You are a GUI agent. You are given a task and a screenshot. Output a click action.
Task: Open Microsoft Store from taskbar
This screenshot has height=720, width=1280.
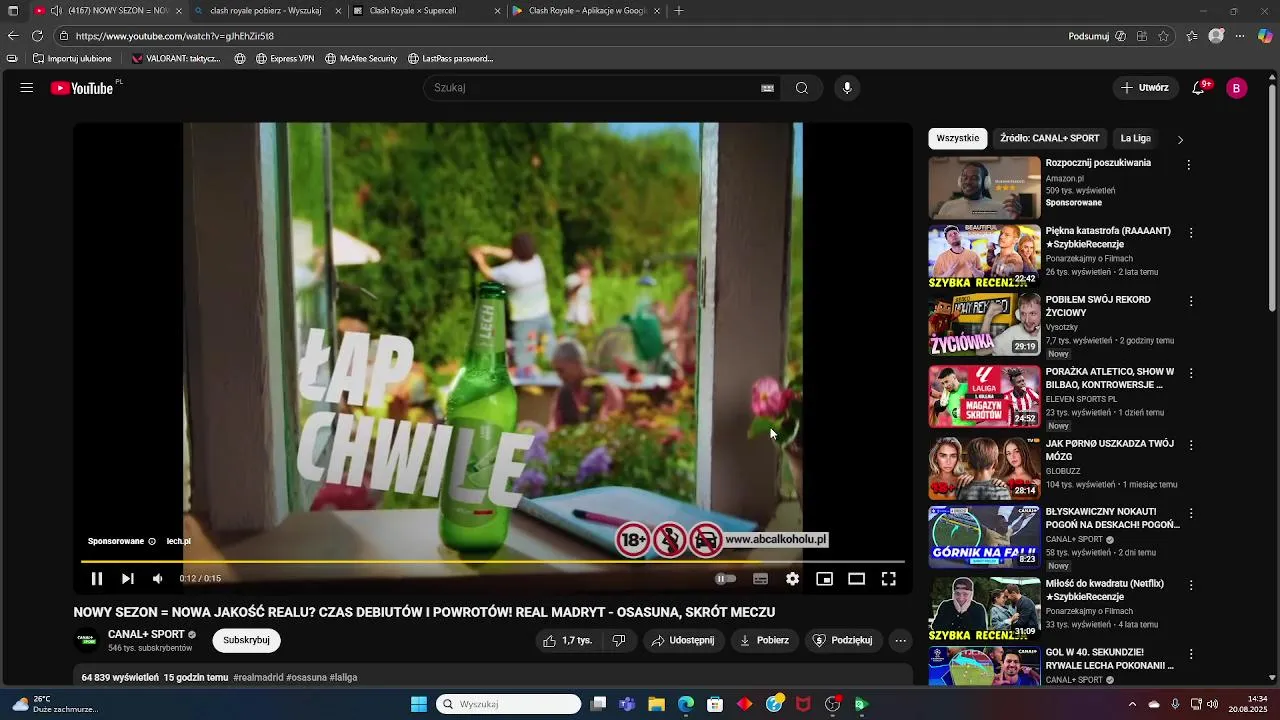(715, 704)
